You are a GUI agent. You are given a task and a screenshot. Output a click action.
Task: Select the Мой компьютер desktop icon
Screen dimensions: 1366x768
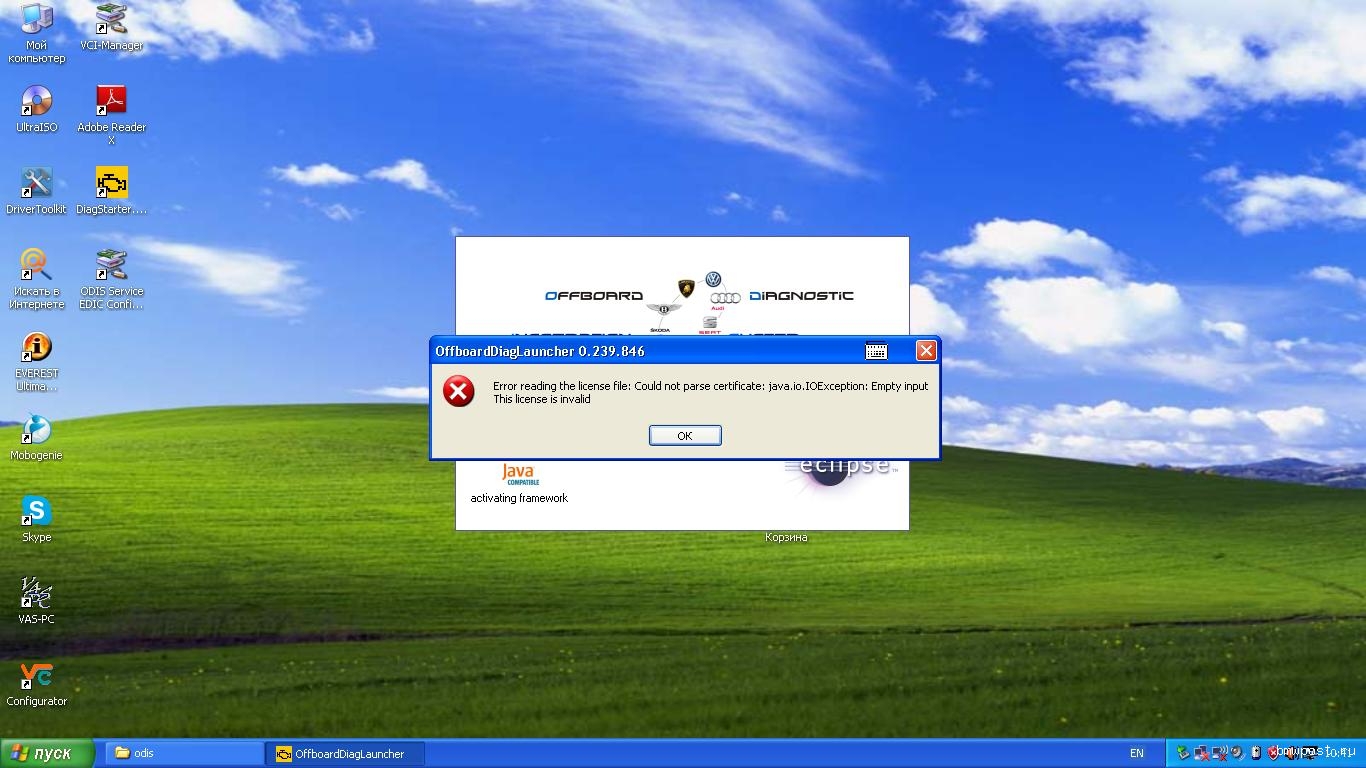click(x=36, y=20)
